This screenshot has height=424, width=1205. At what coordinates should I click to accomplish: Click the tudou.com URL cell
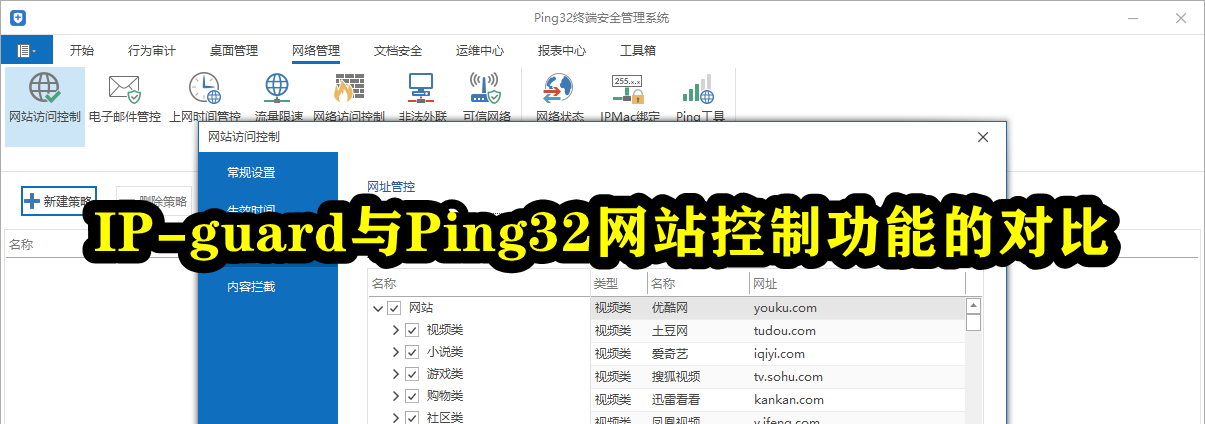785,331
